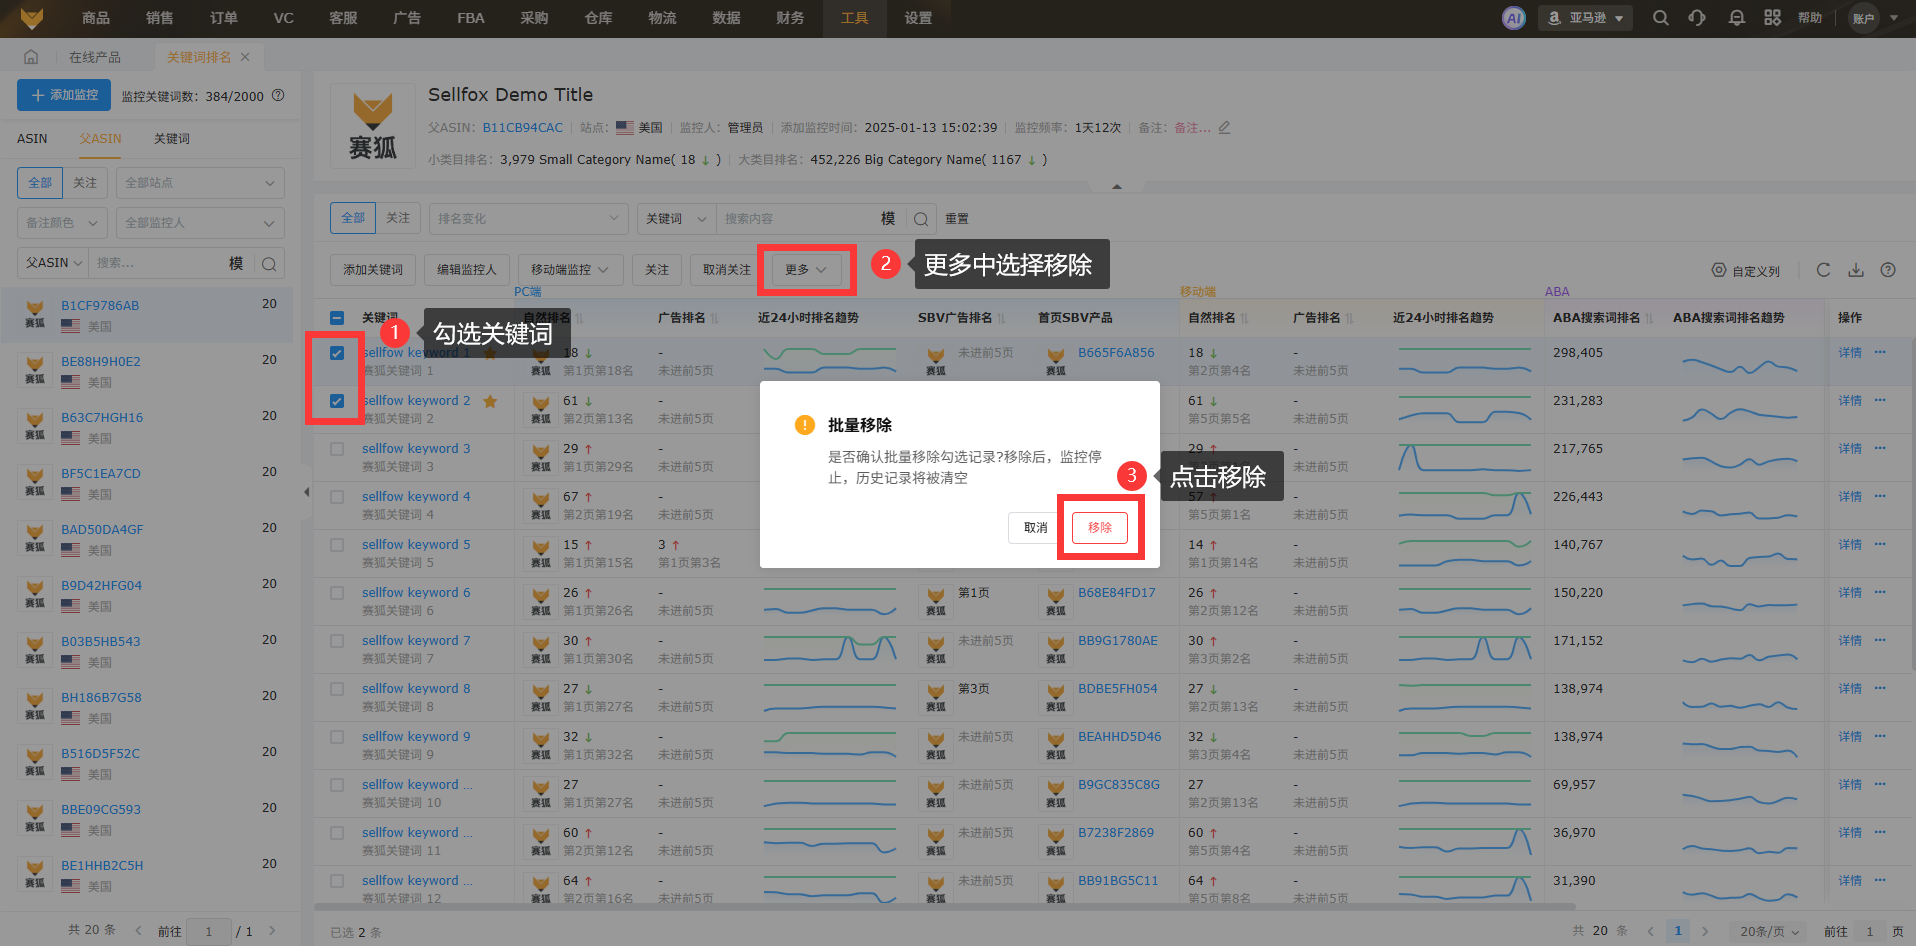Focus the 搜索内容 input field
This screenshot has height=946, width=1916.
tap(795, 219)
